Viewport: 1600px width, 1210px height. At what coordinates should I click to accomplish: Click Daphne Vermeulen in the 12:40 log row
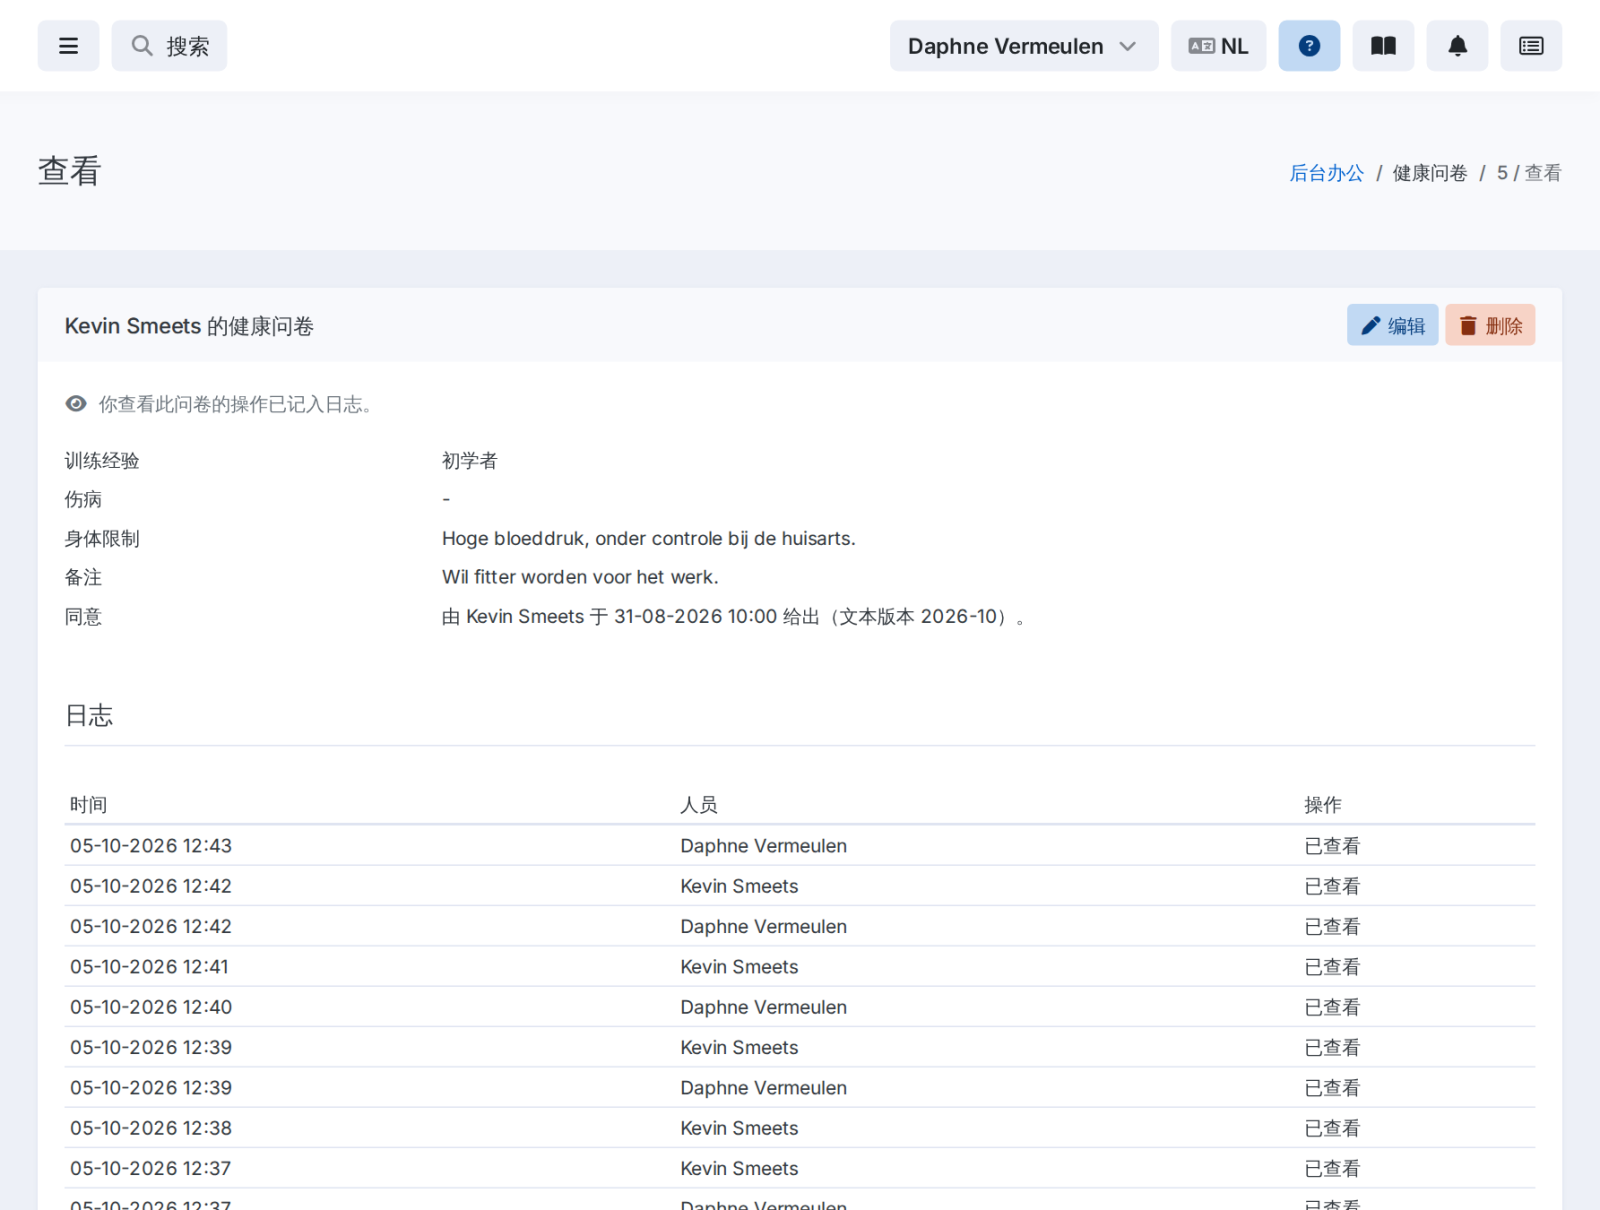(764, 1007)
